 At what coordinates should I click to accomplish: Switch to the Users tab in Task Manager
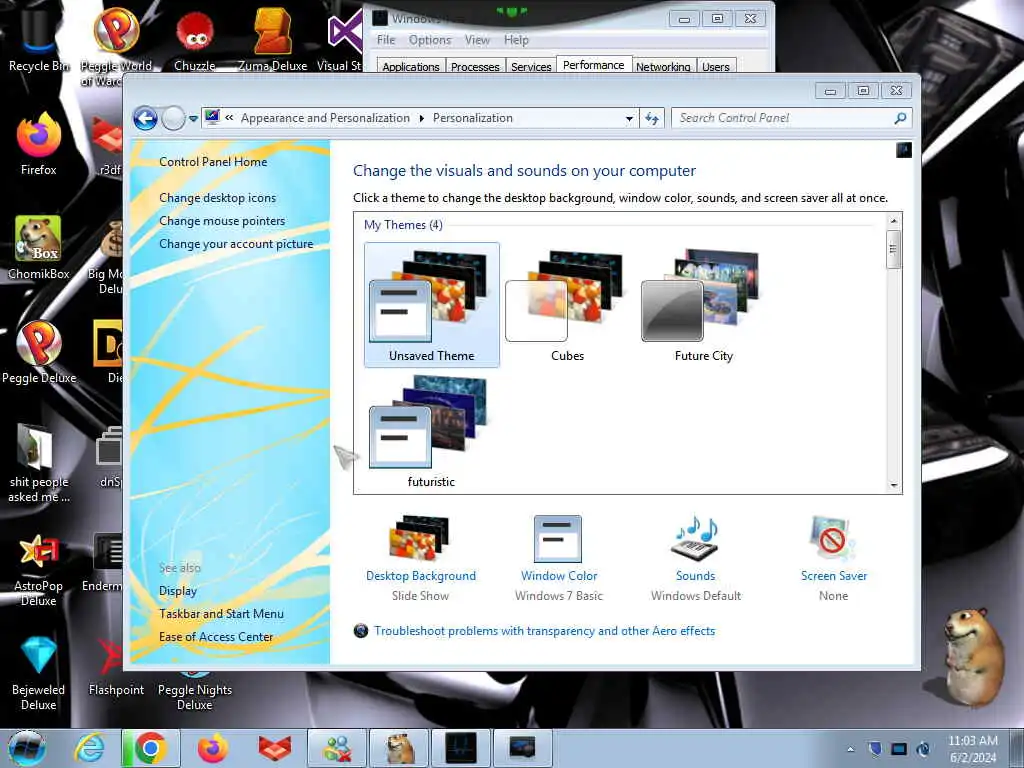tap(716, 67)
